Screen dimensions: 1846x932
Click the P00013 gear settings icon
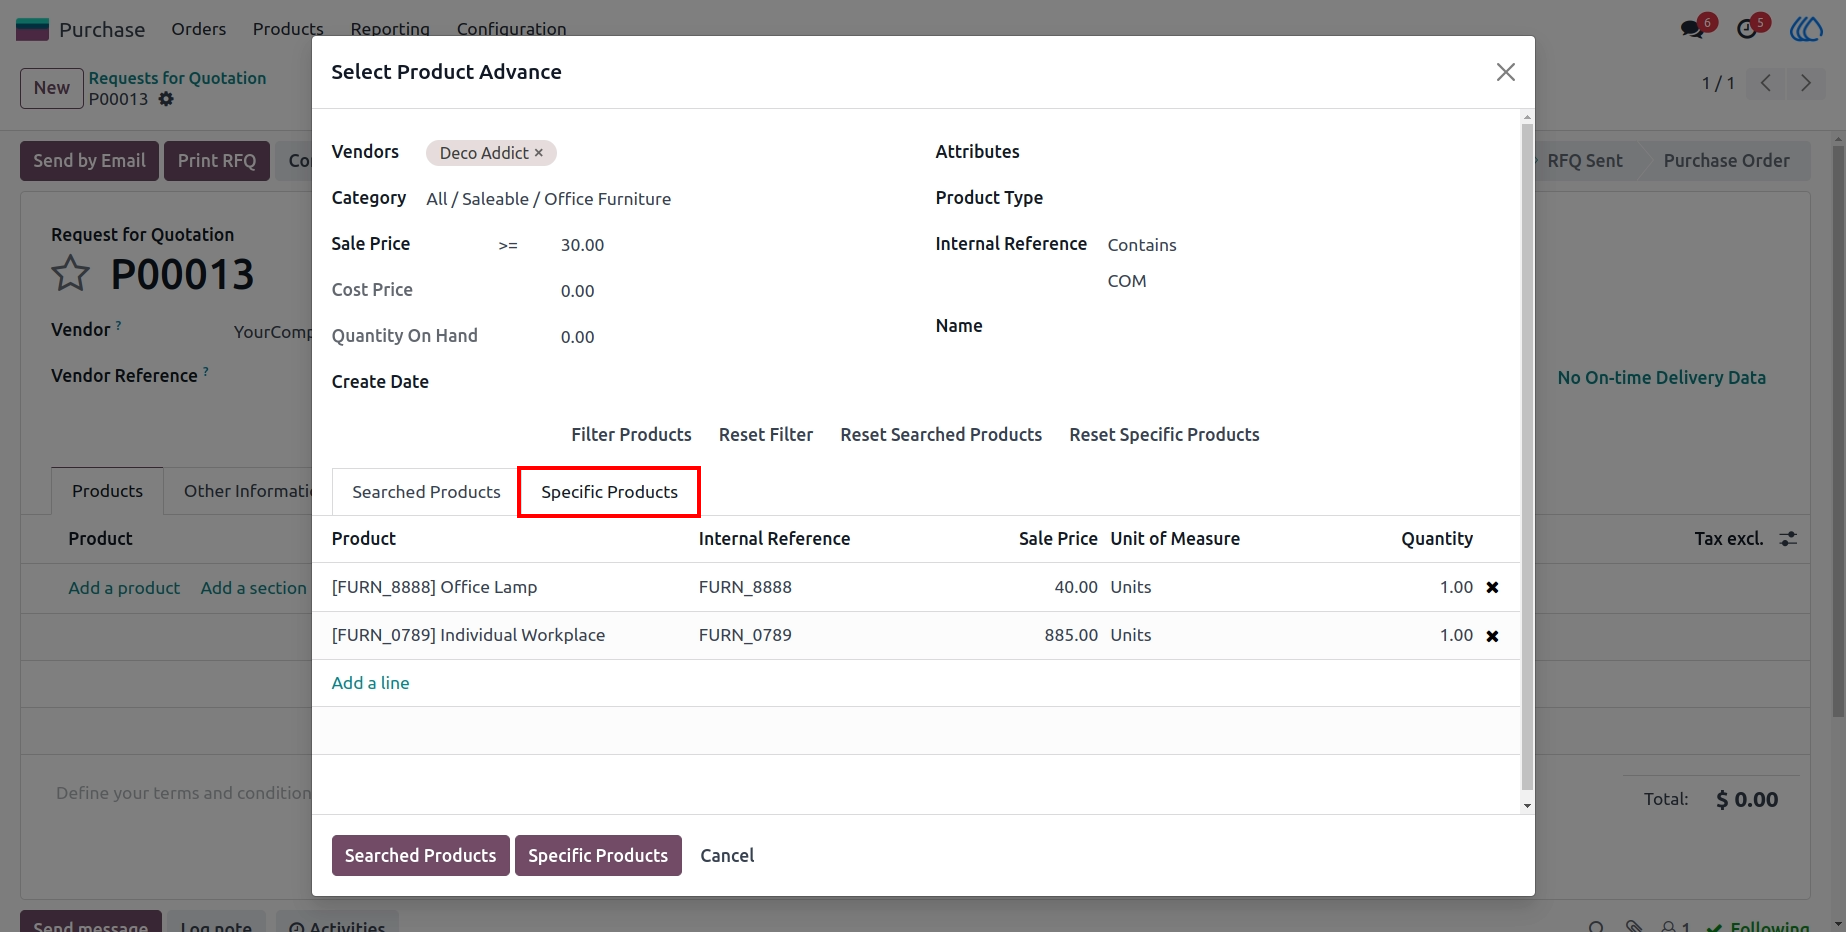pos(166,99)
